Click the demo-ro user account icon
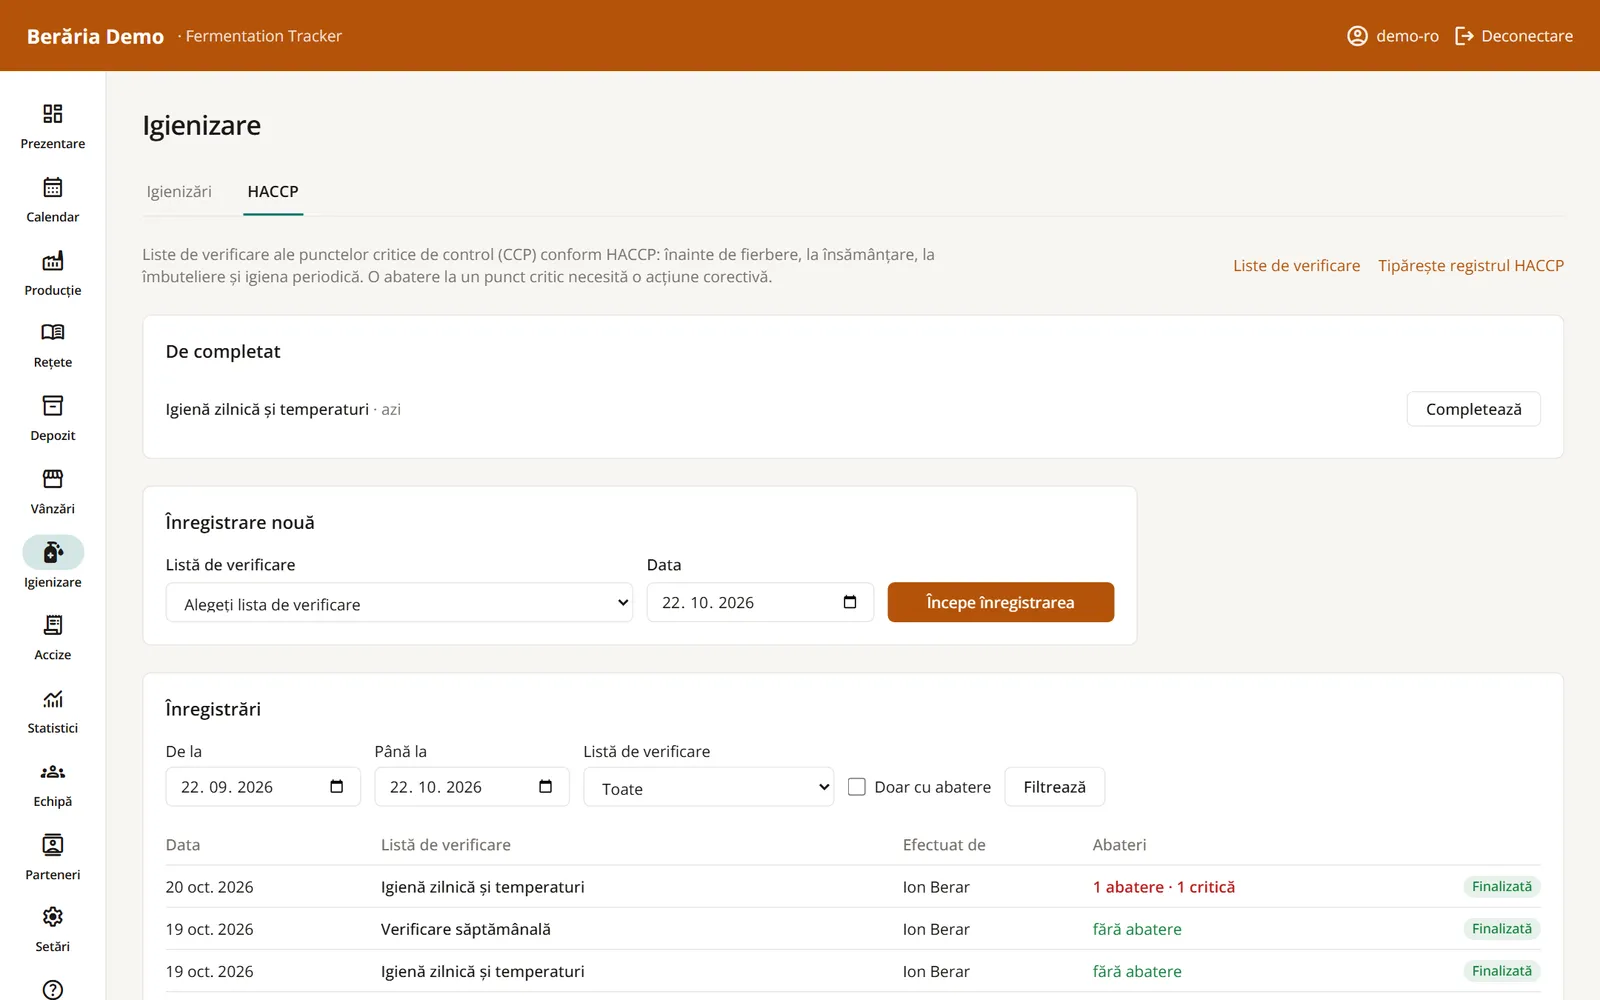Screen dimensions: 1600x1000 (1357, 36)
